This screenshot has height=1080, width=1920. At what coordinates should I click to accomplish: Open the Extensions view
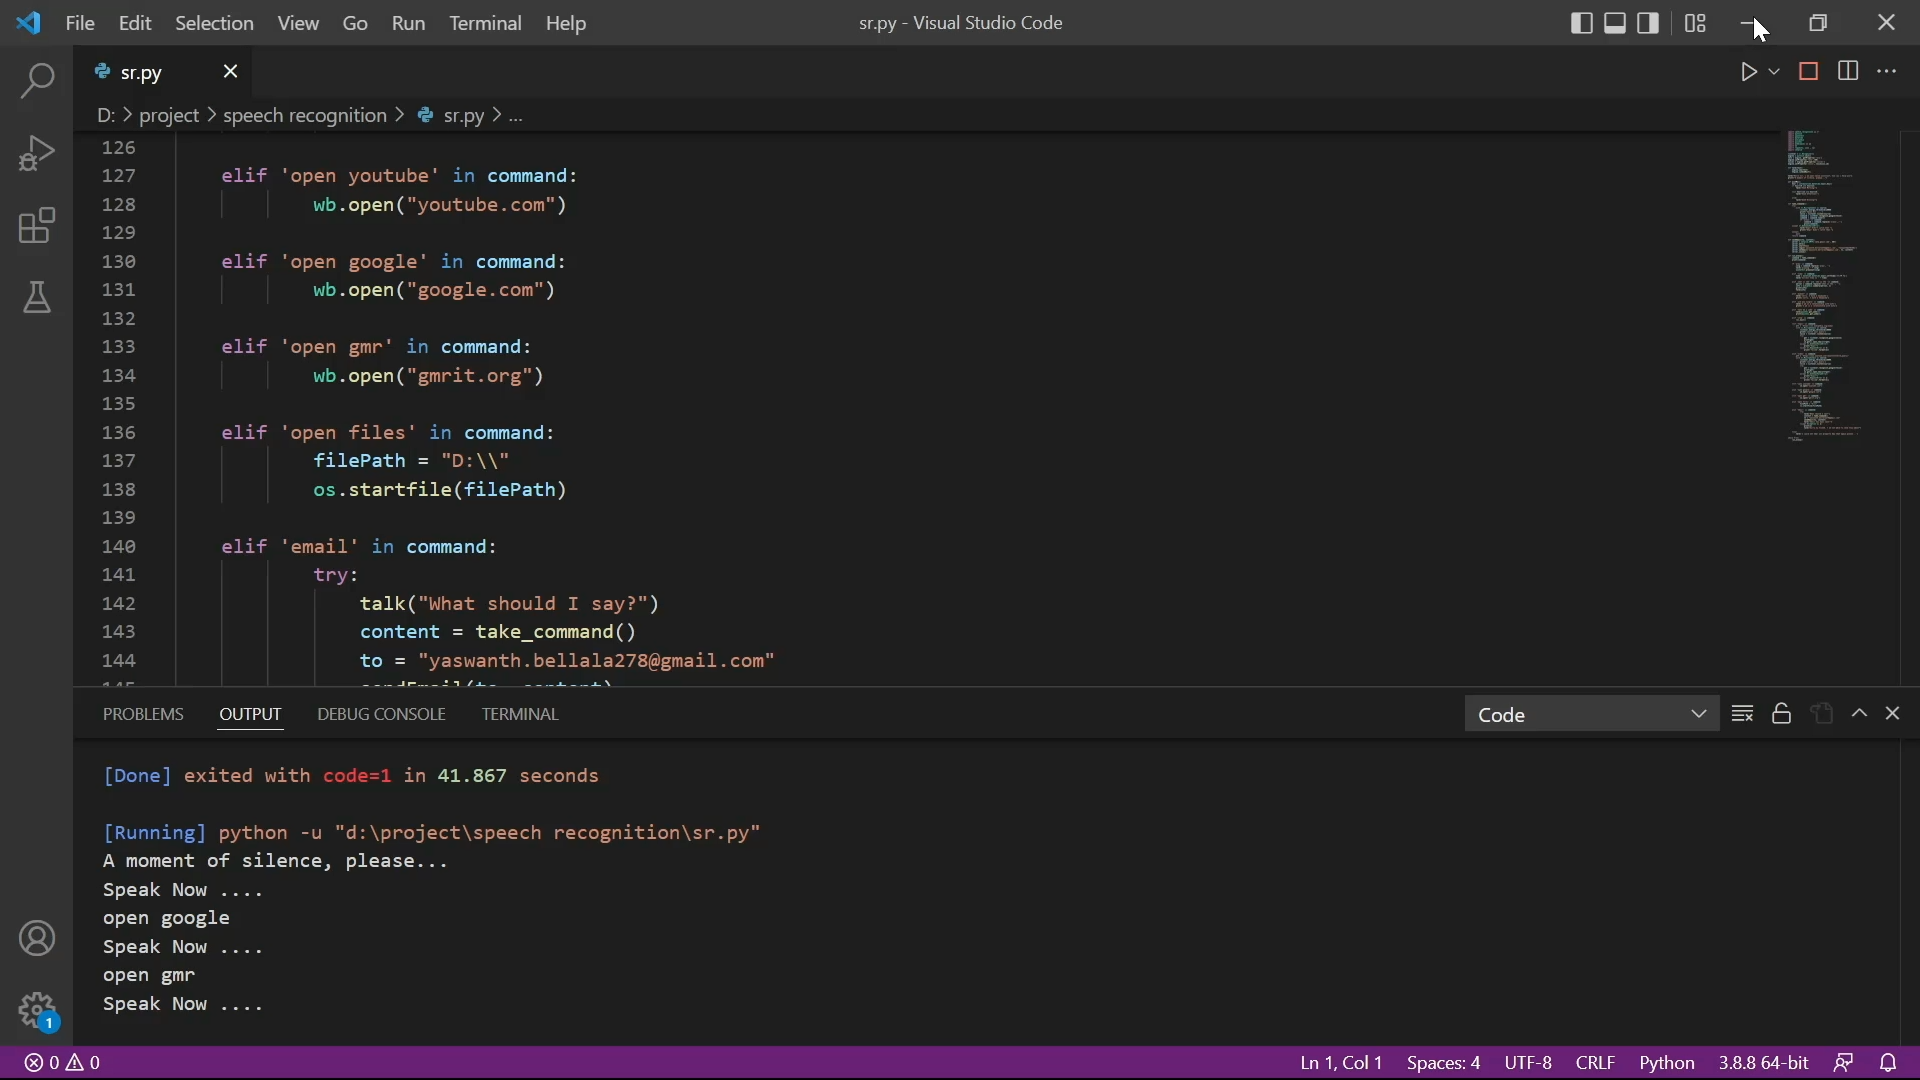[x=37, y=226]
